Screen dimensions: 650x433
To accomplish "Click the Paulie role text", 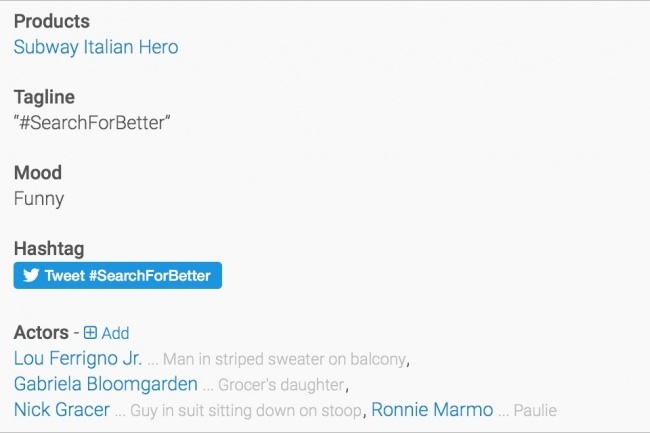I will [535, 411].
